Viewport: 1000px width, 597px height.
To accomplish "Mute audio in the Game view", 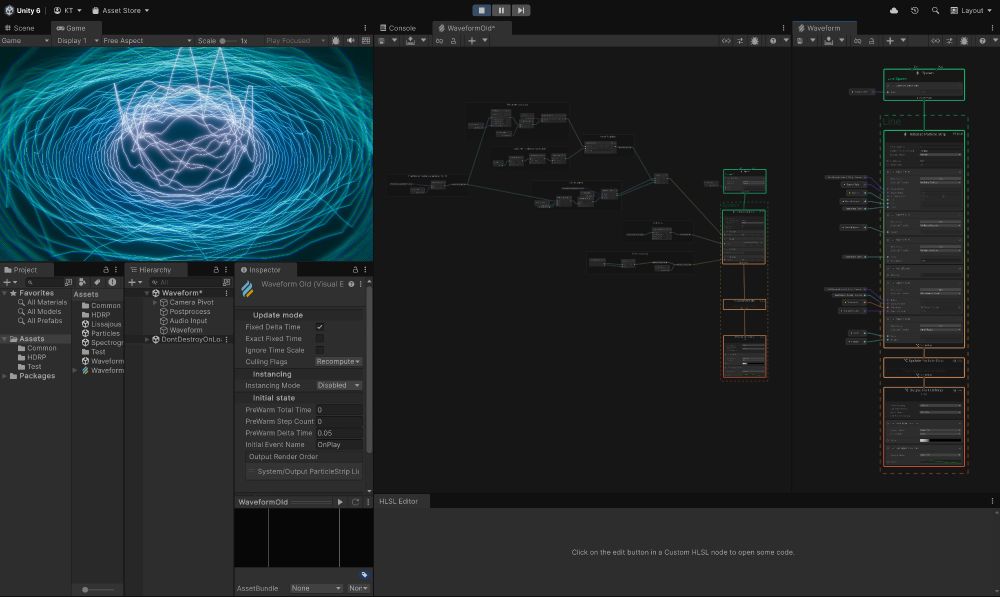I will tap(351, 40).
